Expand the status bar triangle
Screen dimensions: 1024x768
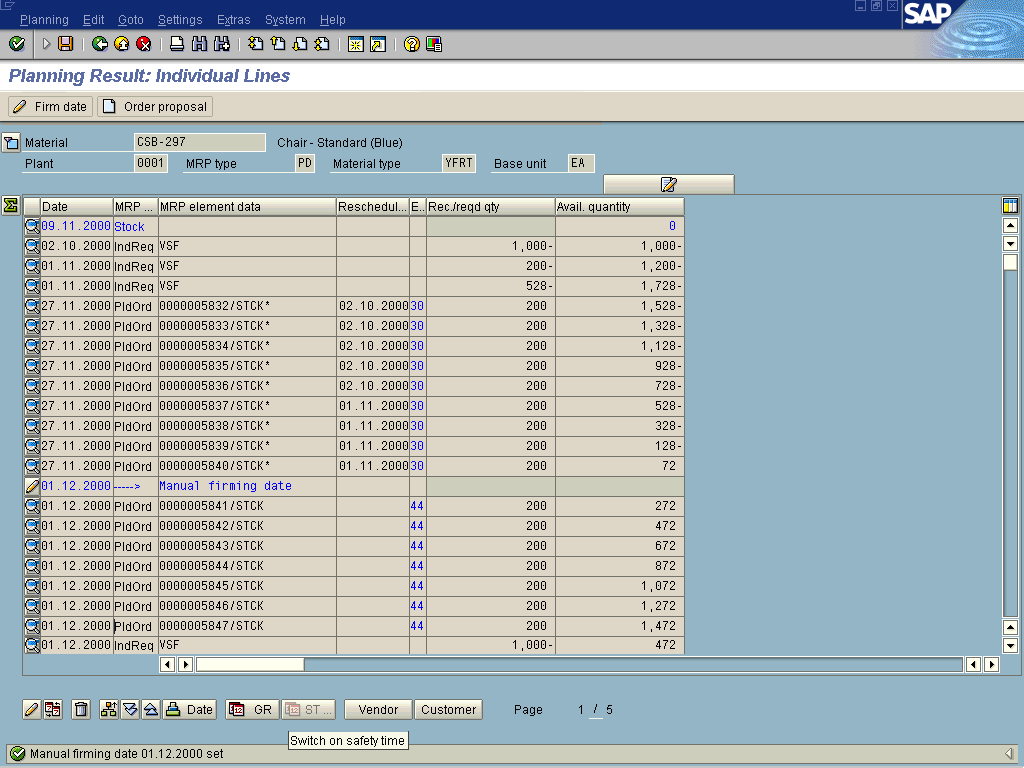pos(1010,753)
